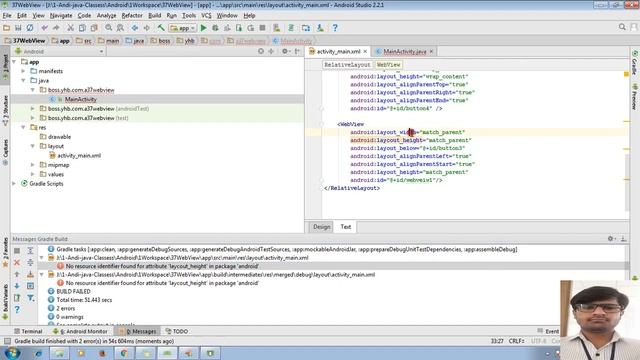This screenshot has width=640, height=360.
Task: Collapse the res folder
Action: pos(24,127)
